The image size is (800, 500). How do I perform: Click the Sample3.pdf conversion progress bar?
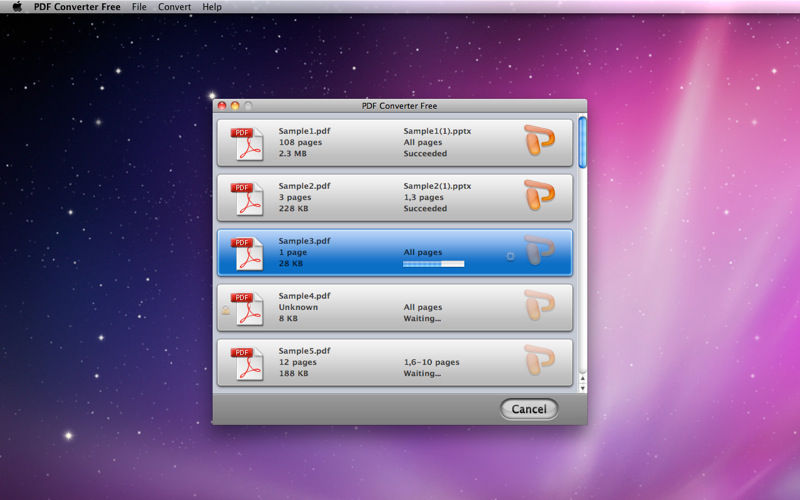tap(433, 264)
